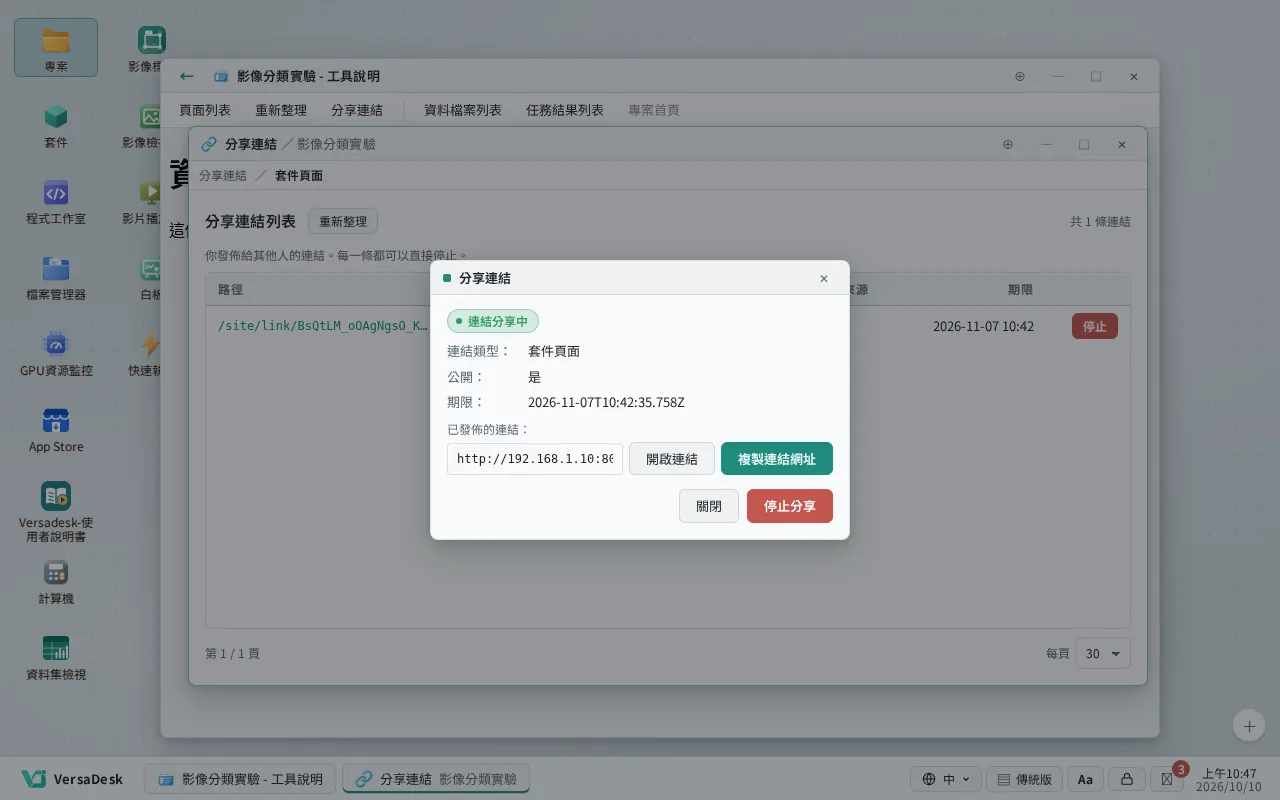Click the published link URL field
1280x800 pixels.
[535, 459]
